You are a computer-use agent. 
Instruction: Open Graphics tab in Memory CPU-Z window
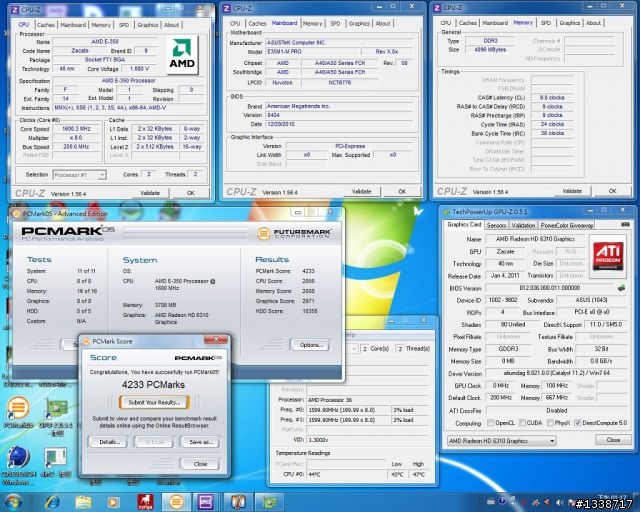[569, 23]
